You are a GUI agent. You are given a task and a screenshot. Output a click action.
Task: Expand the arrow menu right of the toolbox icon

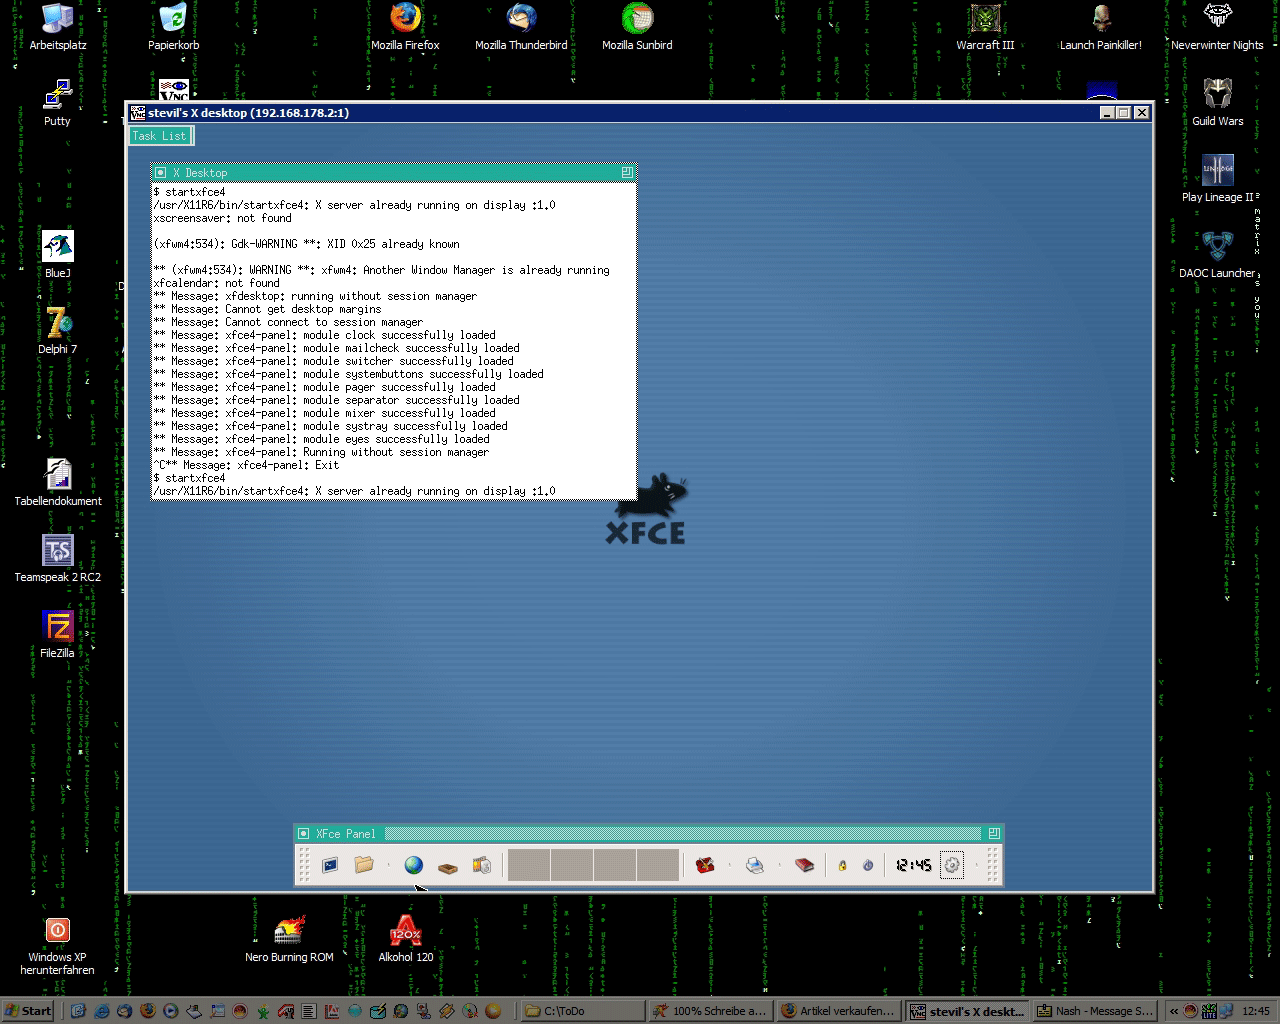[x=729, y=865]
